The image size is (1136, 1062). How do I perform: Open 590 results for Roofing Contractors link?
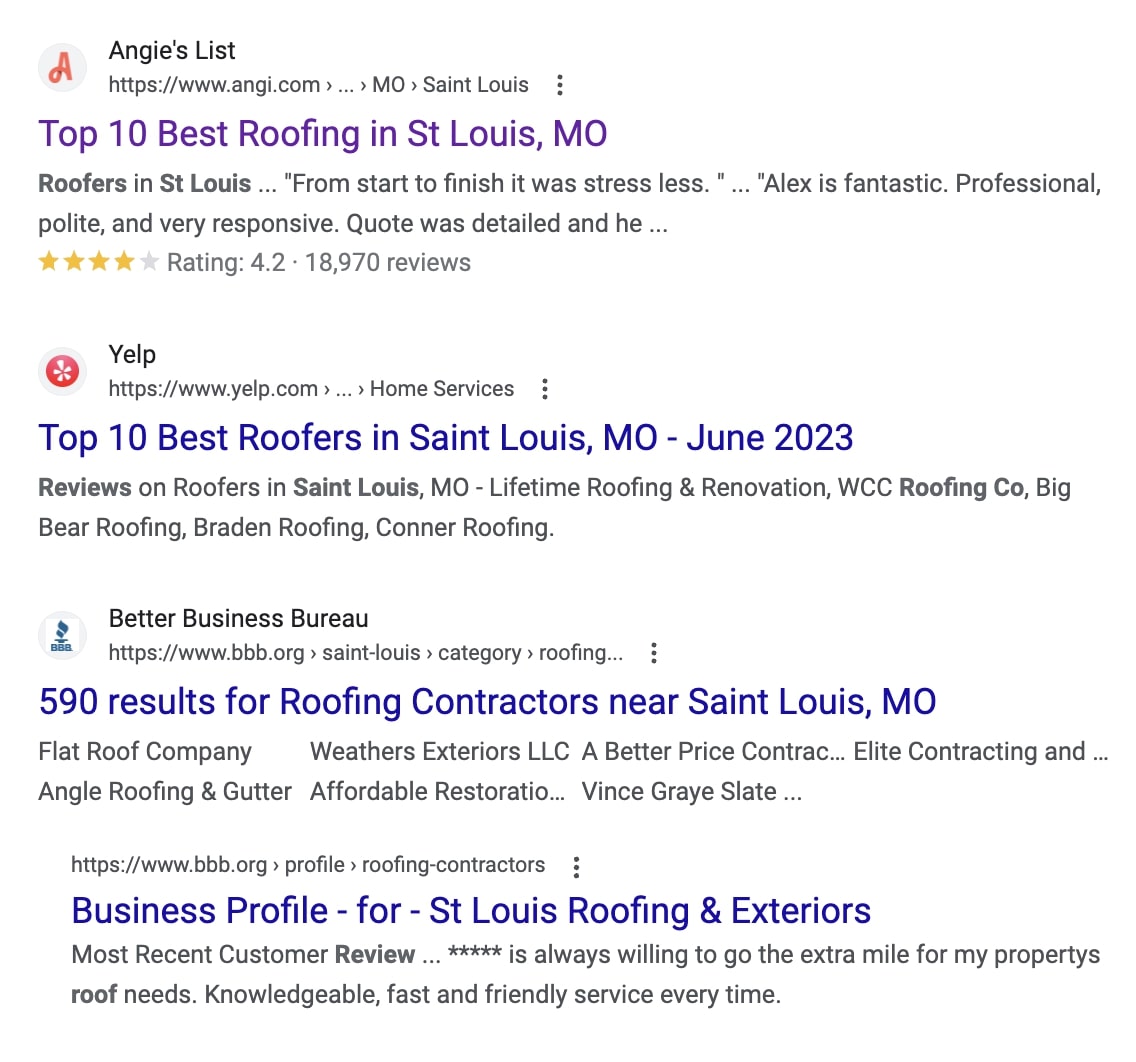pyautogui.click(x=487, y=702)
